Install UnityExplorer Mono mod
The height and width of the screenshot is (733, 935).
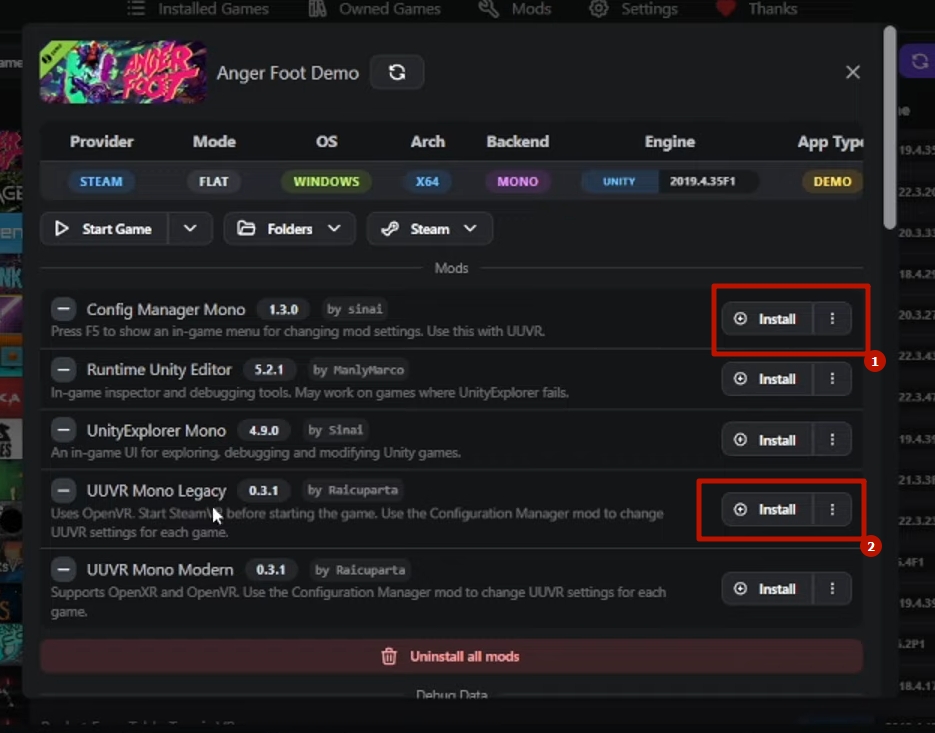[767, 440]
